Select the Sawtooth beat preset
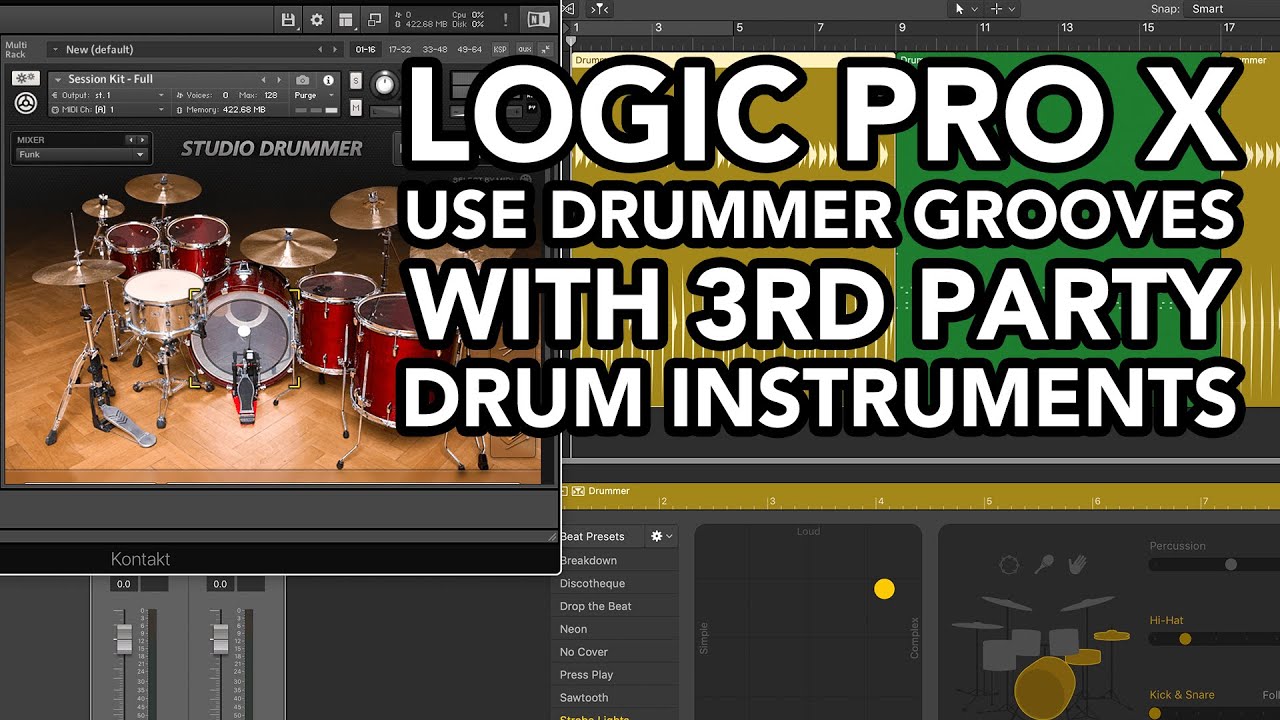1280x720 pixels. pos(584,698)
